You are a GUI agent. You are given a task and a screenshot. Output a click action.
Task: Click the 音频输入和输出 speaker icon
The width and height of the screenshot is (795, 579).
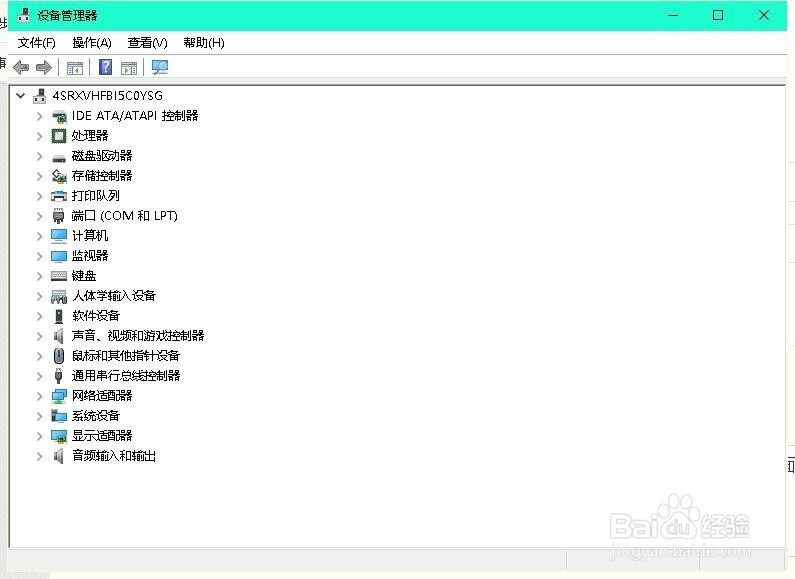coord(59,456)
